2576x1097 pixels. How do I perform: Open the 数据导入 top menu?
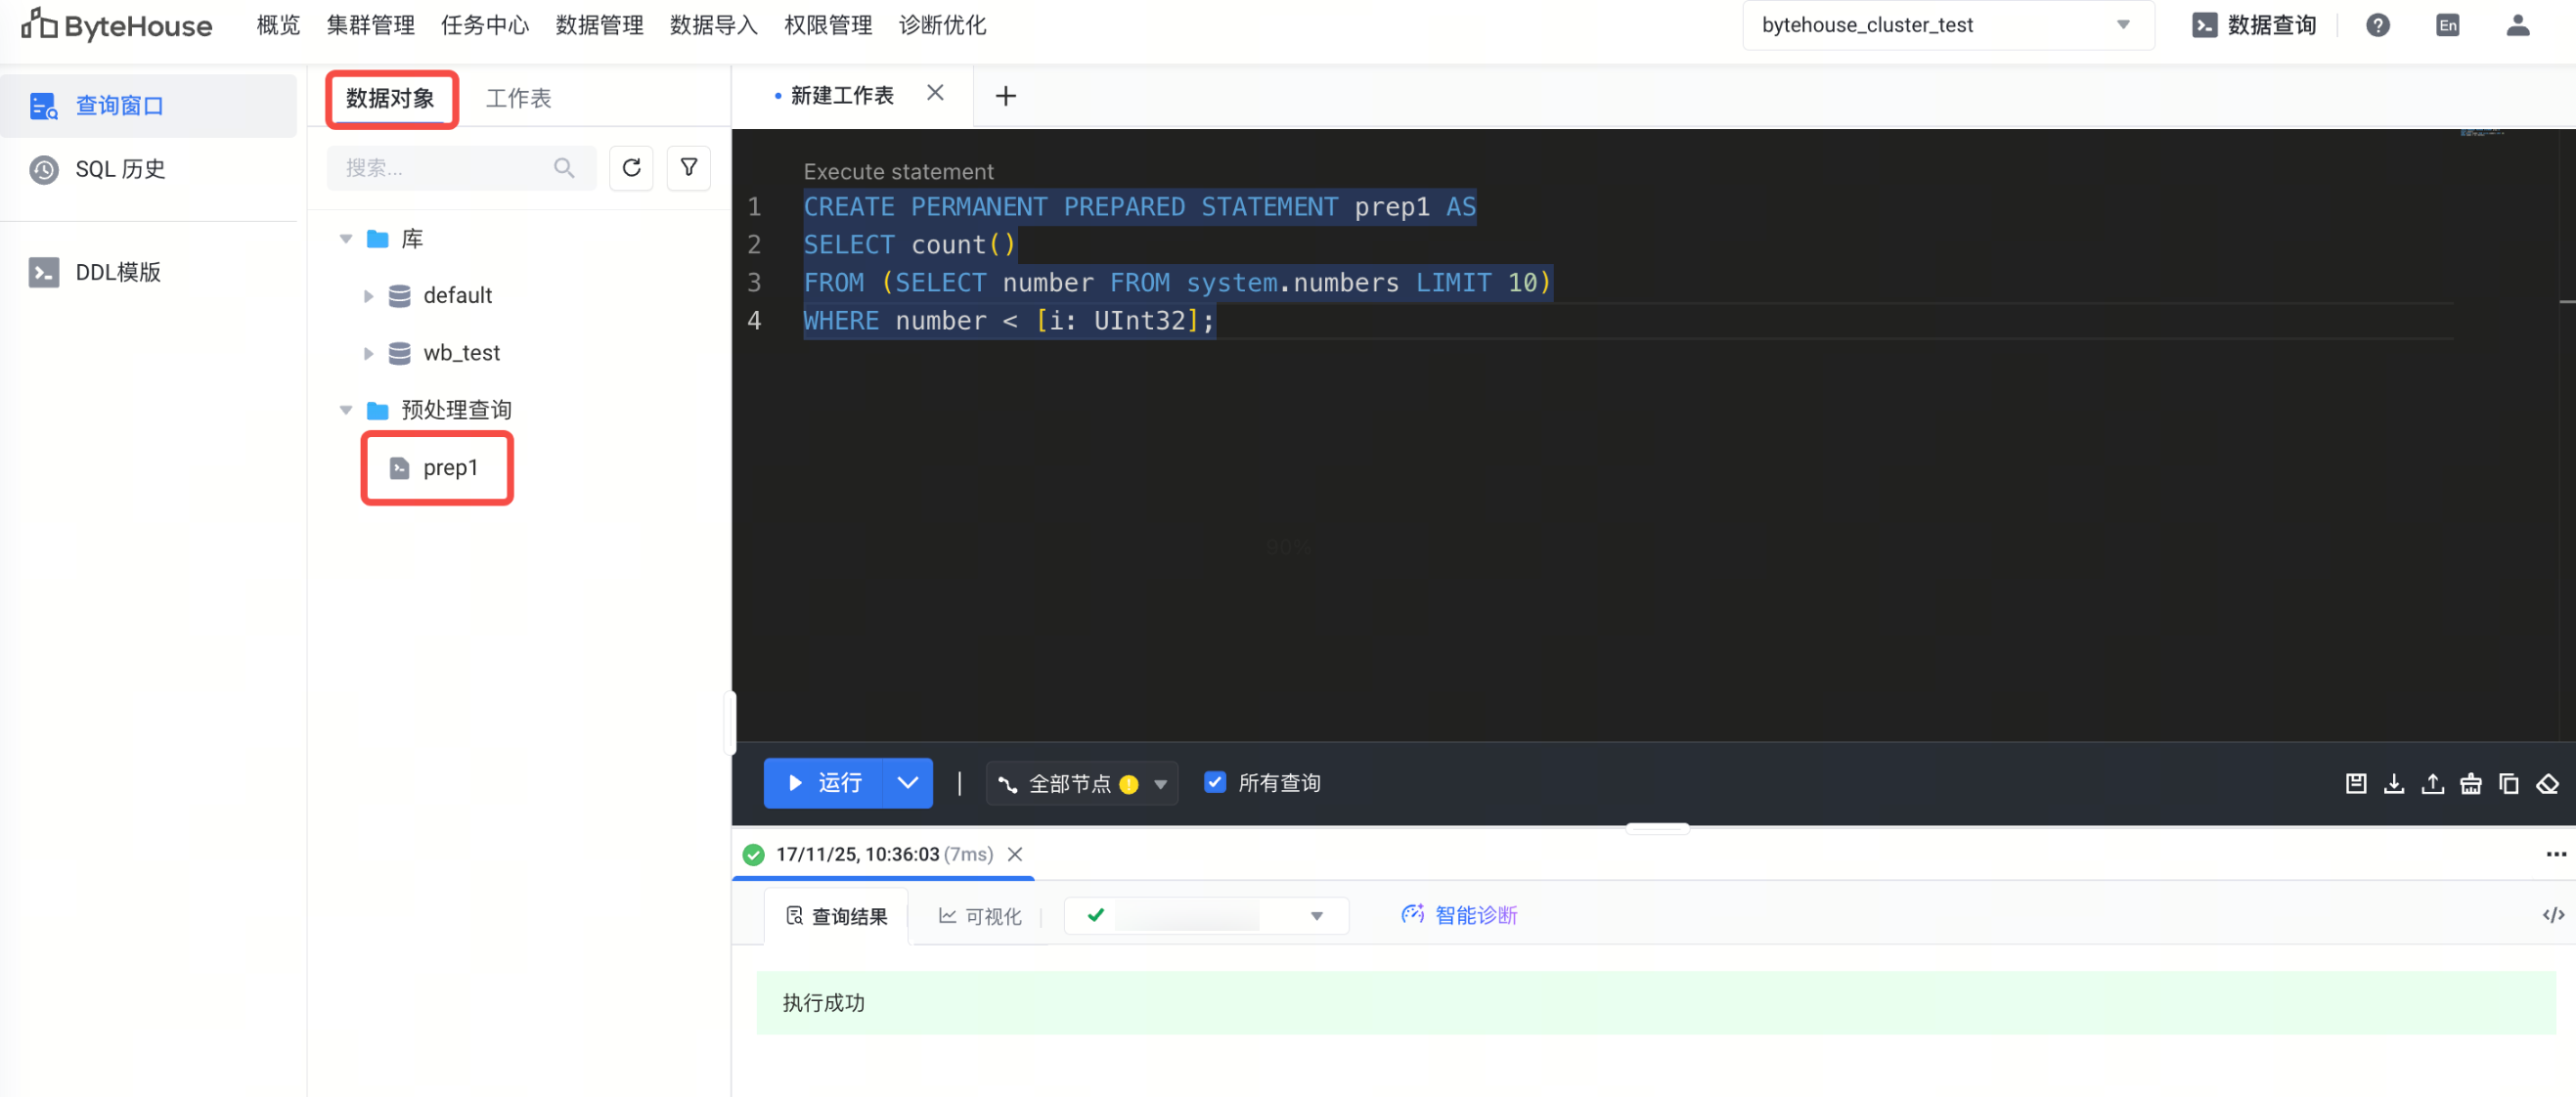click(713, 25)
